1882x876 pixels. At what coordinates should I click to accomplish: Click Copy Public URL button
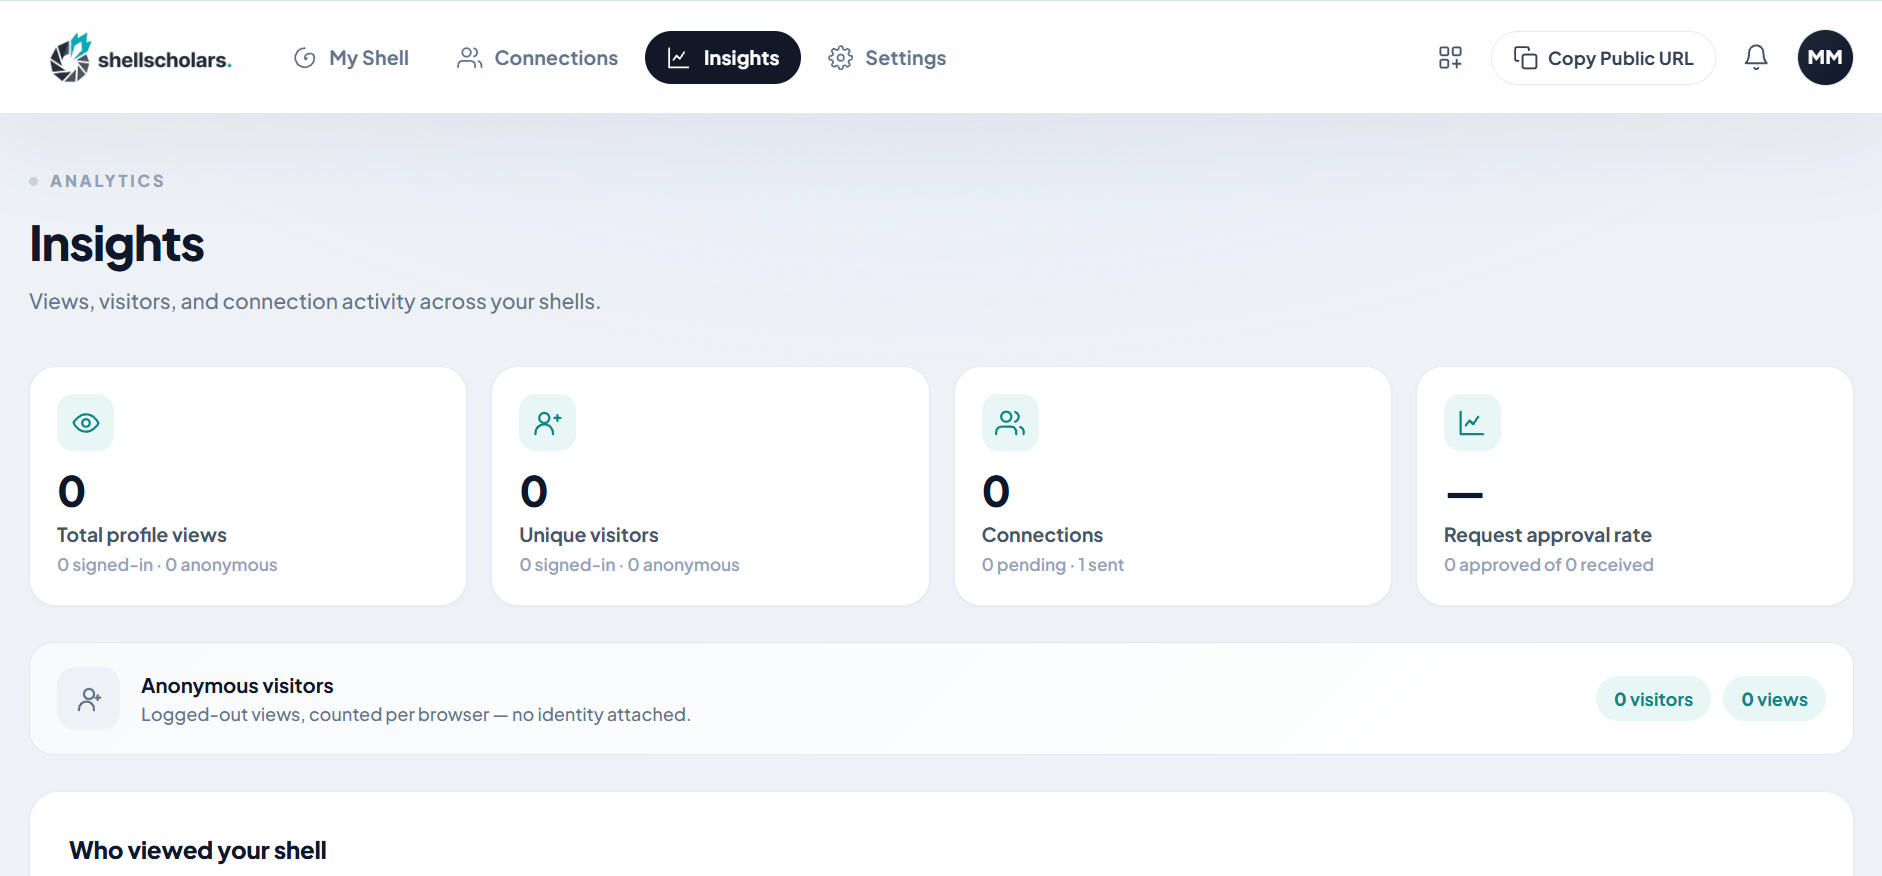tap(1603, 58)
